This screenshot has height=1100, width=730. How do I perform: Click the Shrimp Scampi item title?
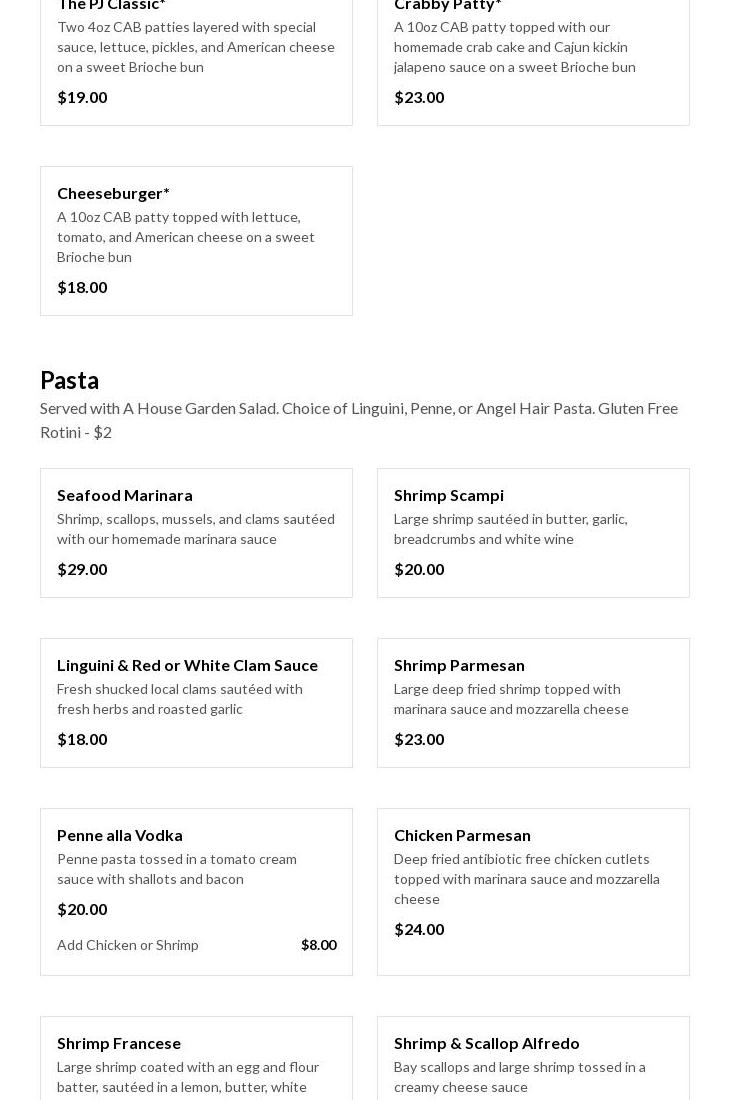click(x=449, y=495)
